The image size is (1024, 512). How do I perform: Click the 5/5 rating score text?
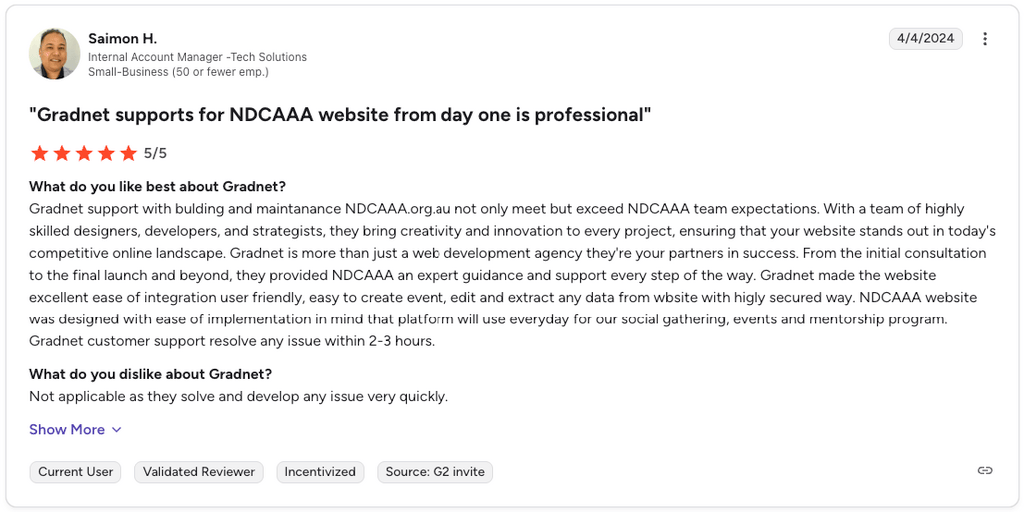click(155, 153)
